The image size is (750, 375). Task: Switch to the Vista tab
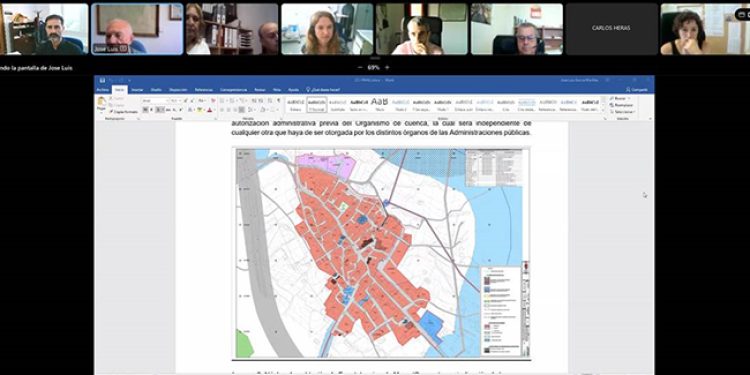click(x=277, y=89)
